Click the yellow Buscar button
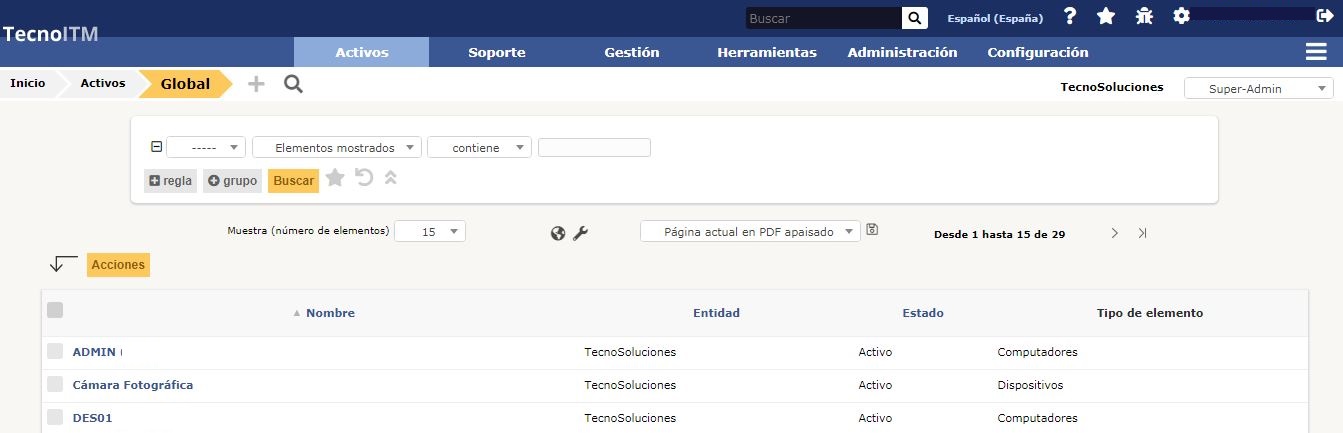The height and width of the screenshot is (433, 1343). point(293,181)
